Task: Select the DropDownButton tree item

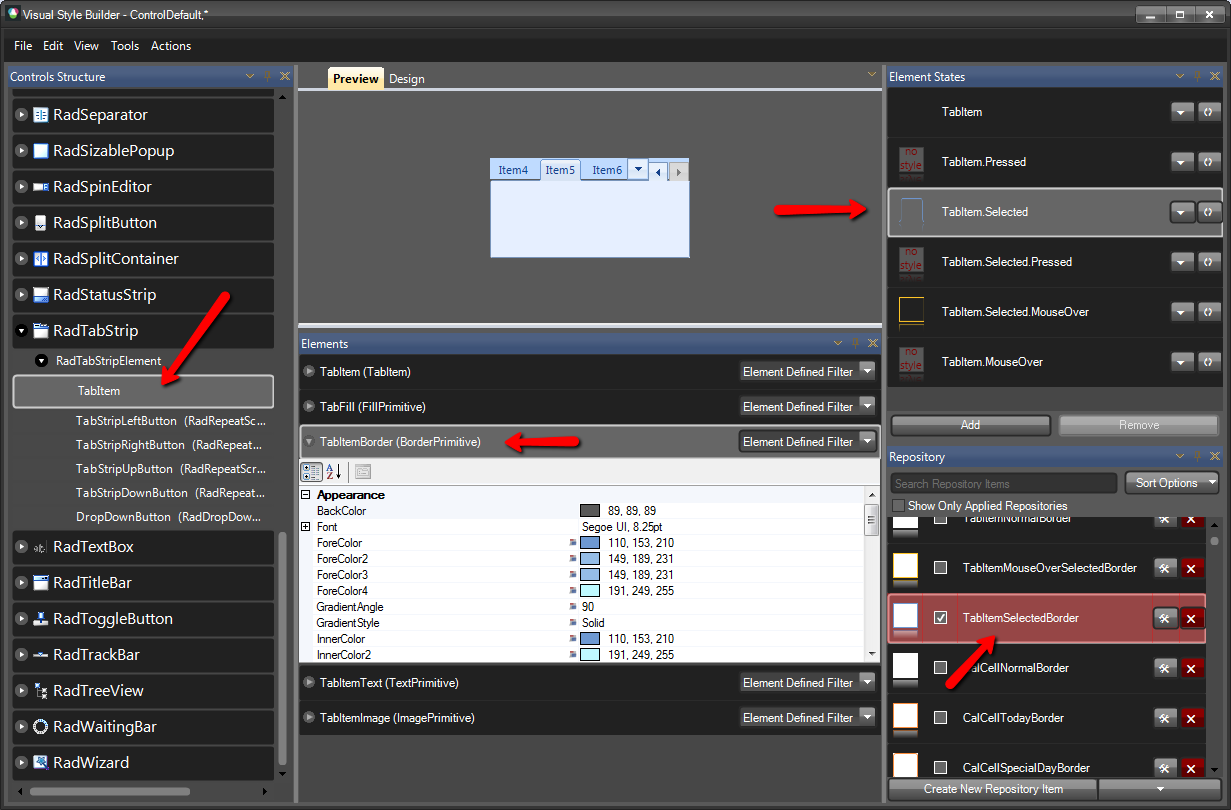Action: (x=169, y=517)
